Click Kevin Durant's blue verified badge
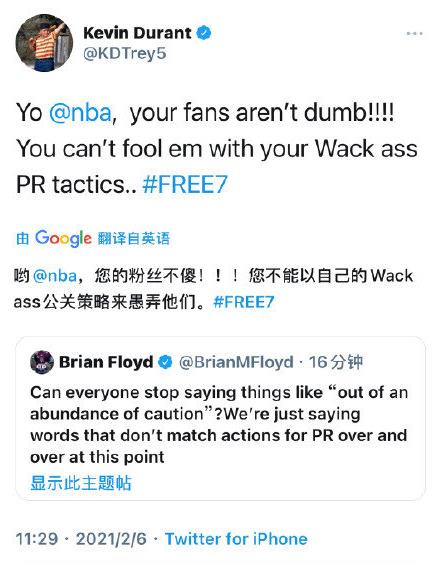Image resolution: width=432 pixels, height=562 pixels. click(x=204, y=33)
